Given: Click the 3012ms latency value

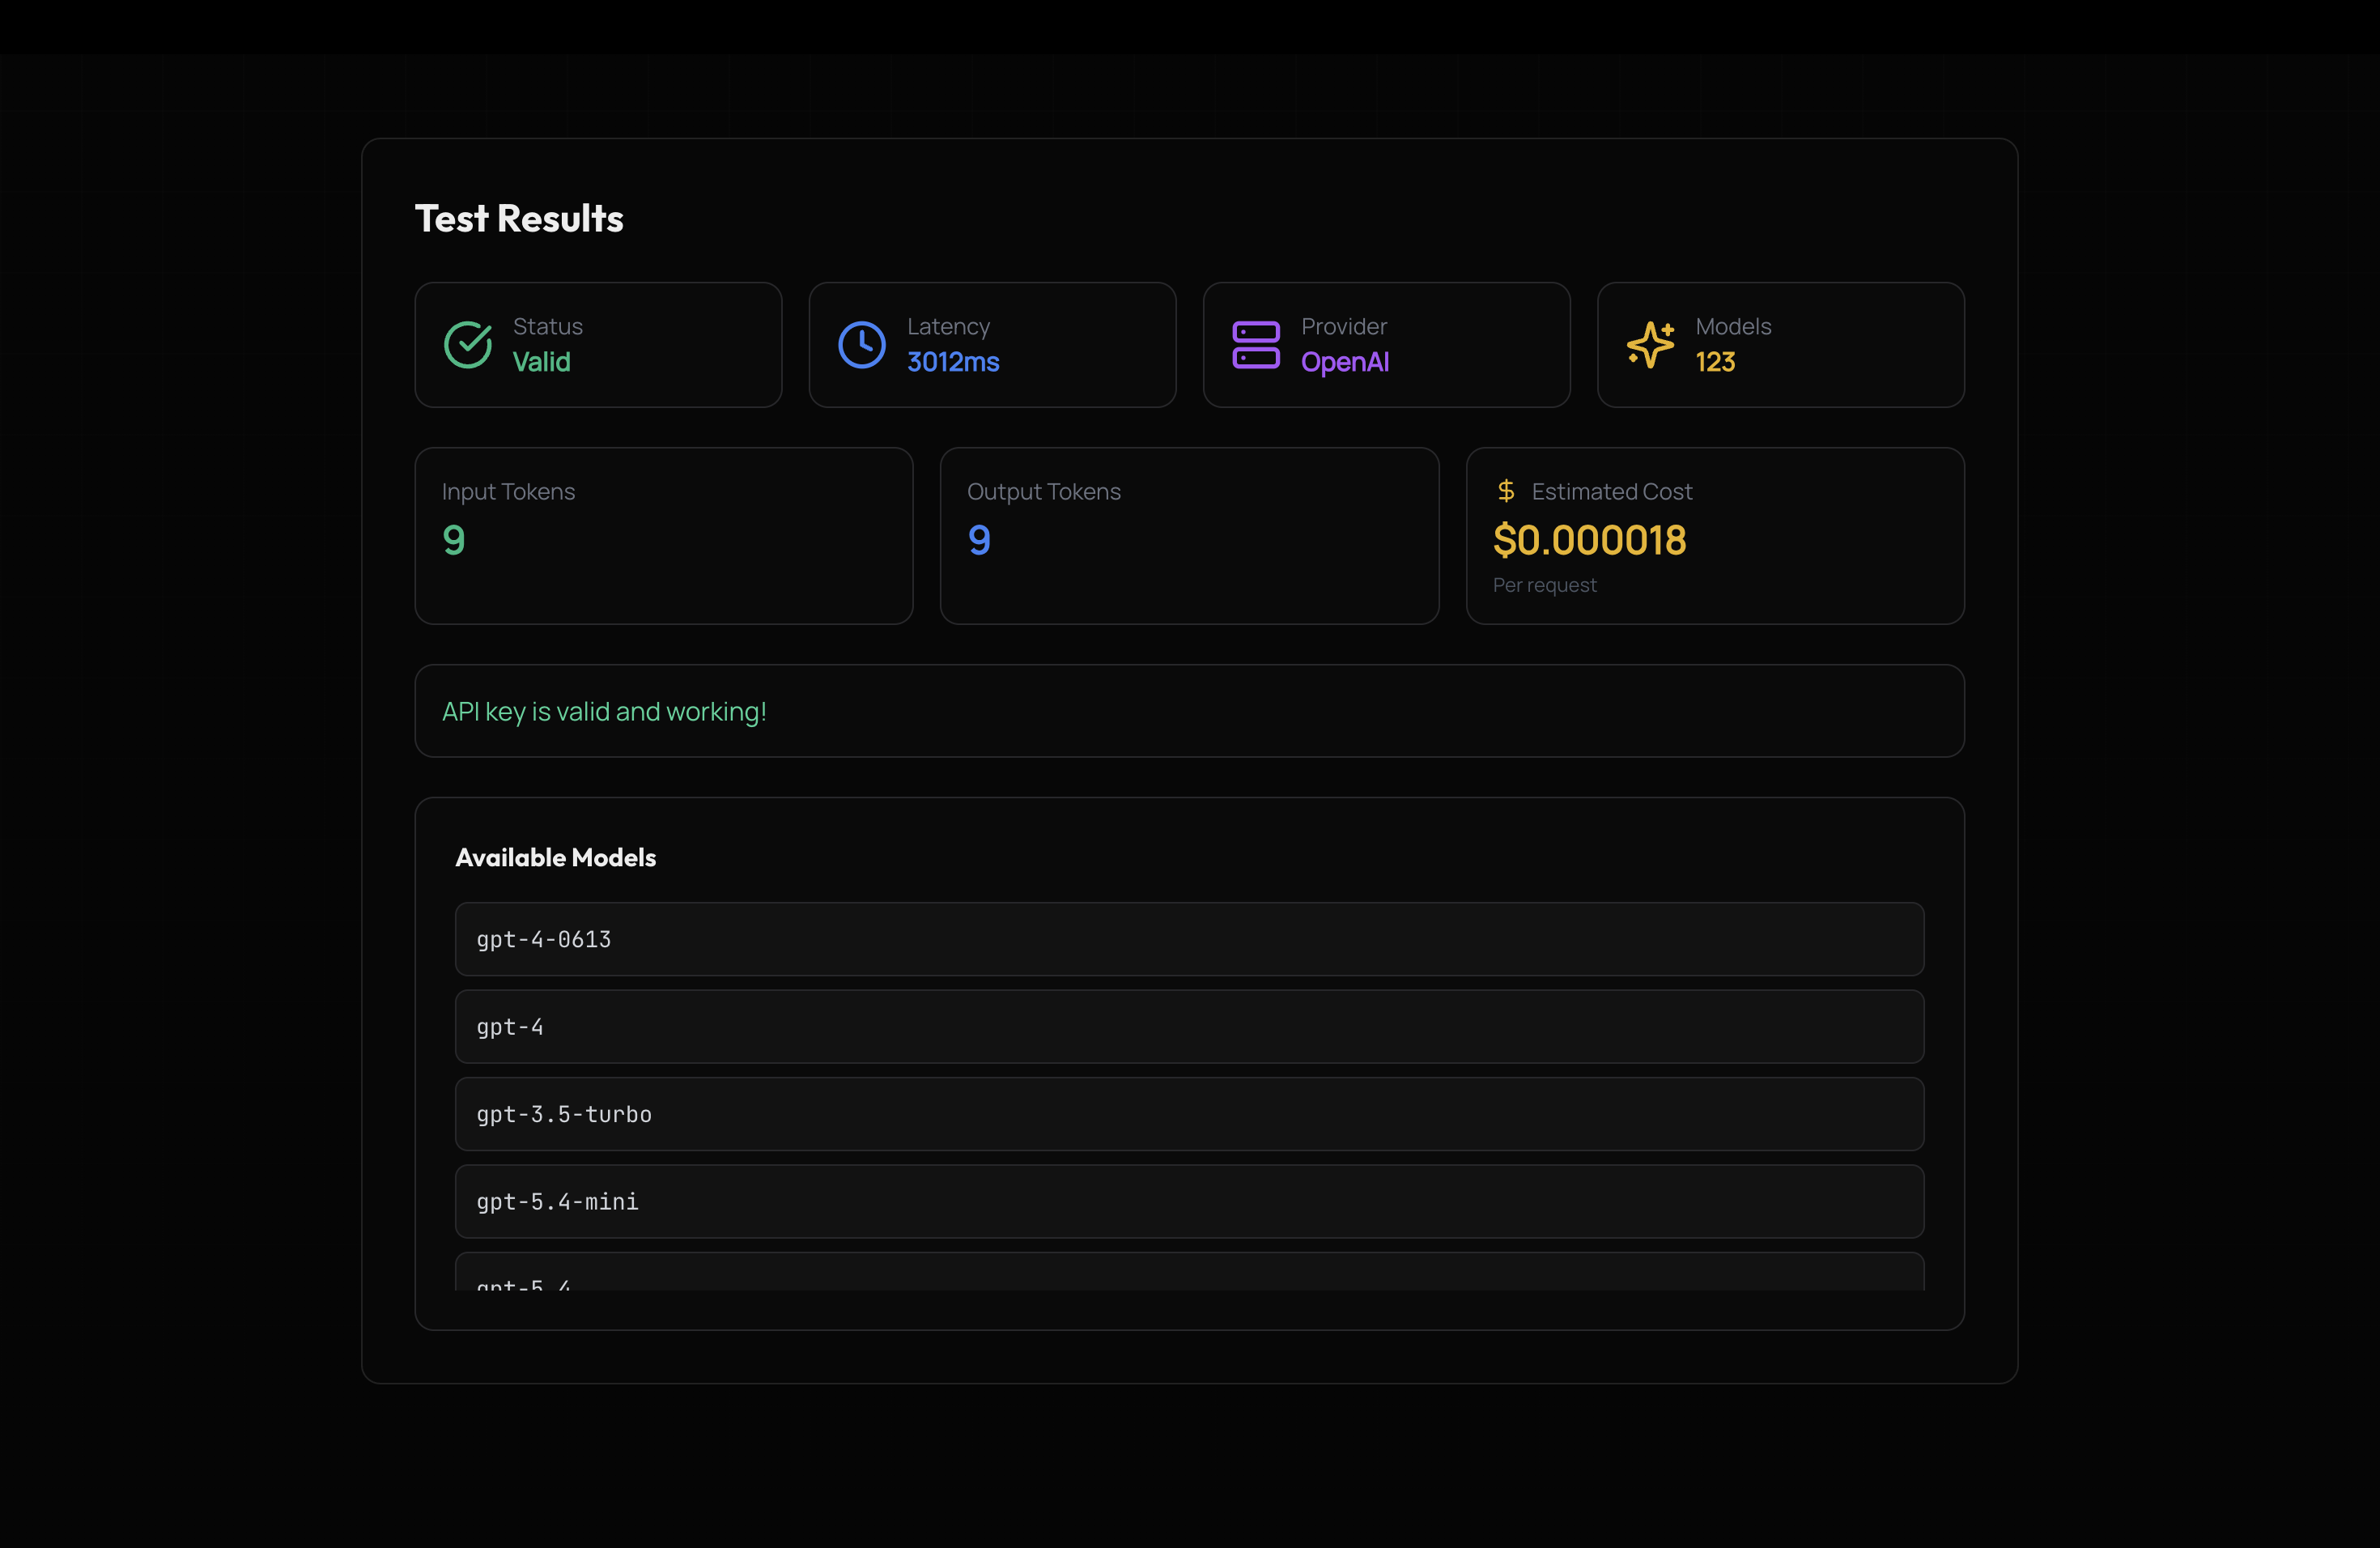Looking at the screenshot, I should [x=952, y=362].
